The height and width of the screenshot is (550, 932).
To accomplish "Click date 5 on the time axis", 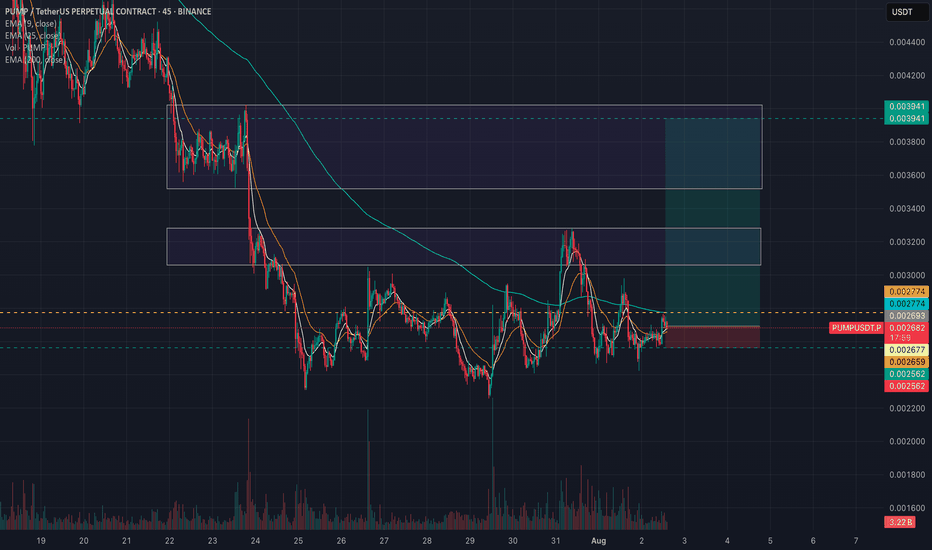I will 770,540.
